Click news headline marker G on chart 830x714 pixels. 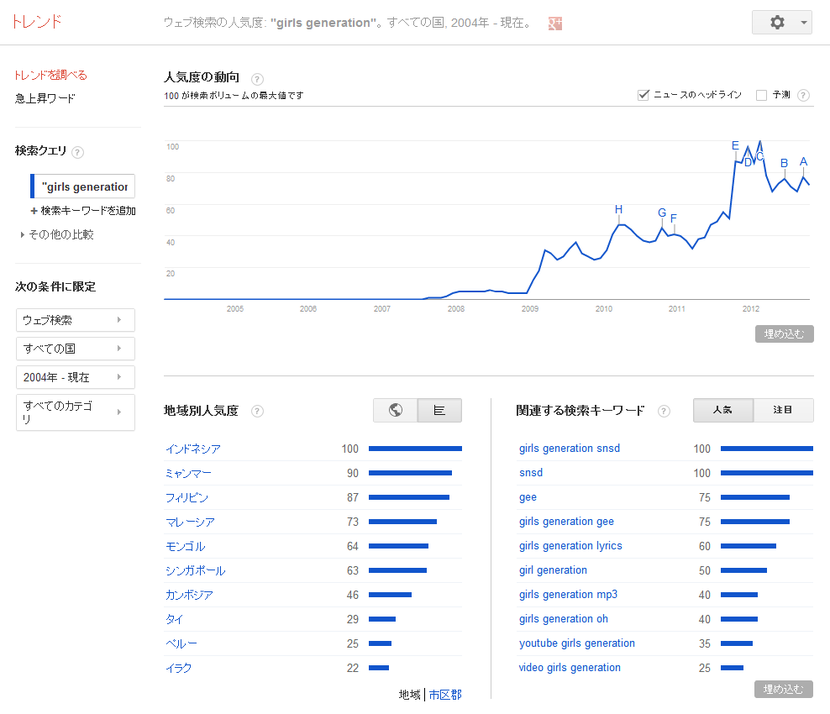(x=662, y=213)
